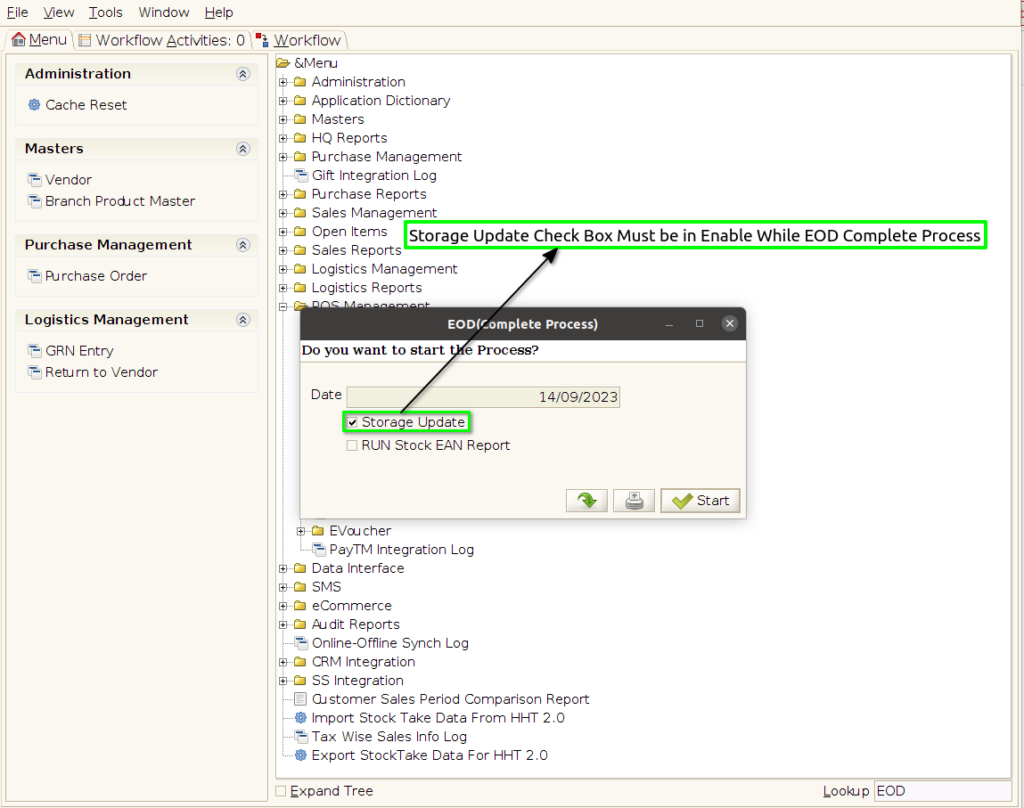Collapse the Administration sidebar panel chevron
1024x808 pixels.
243,74
